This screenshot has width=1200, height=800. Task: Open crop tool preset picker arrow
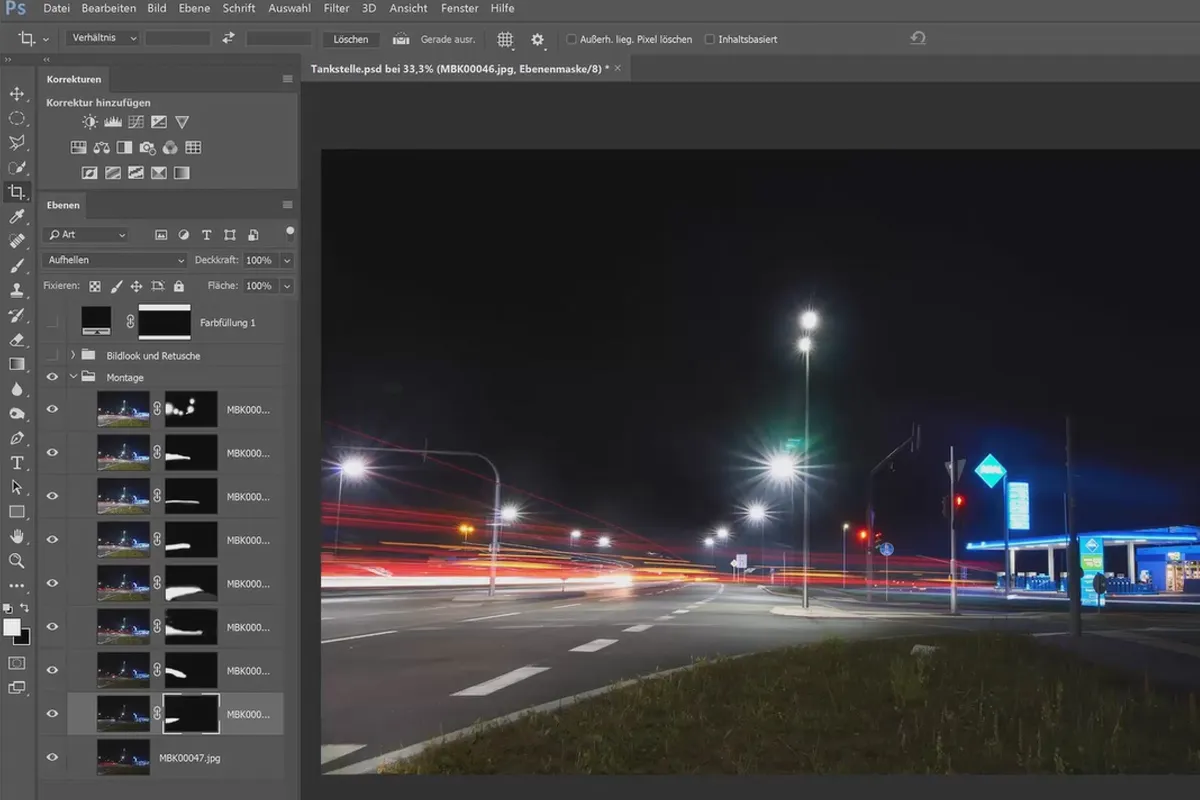pyautogui.click(x=46, y=39)
